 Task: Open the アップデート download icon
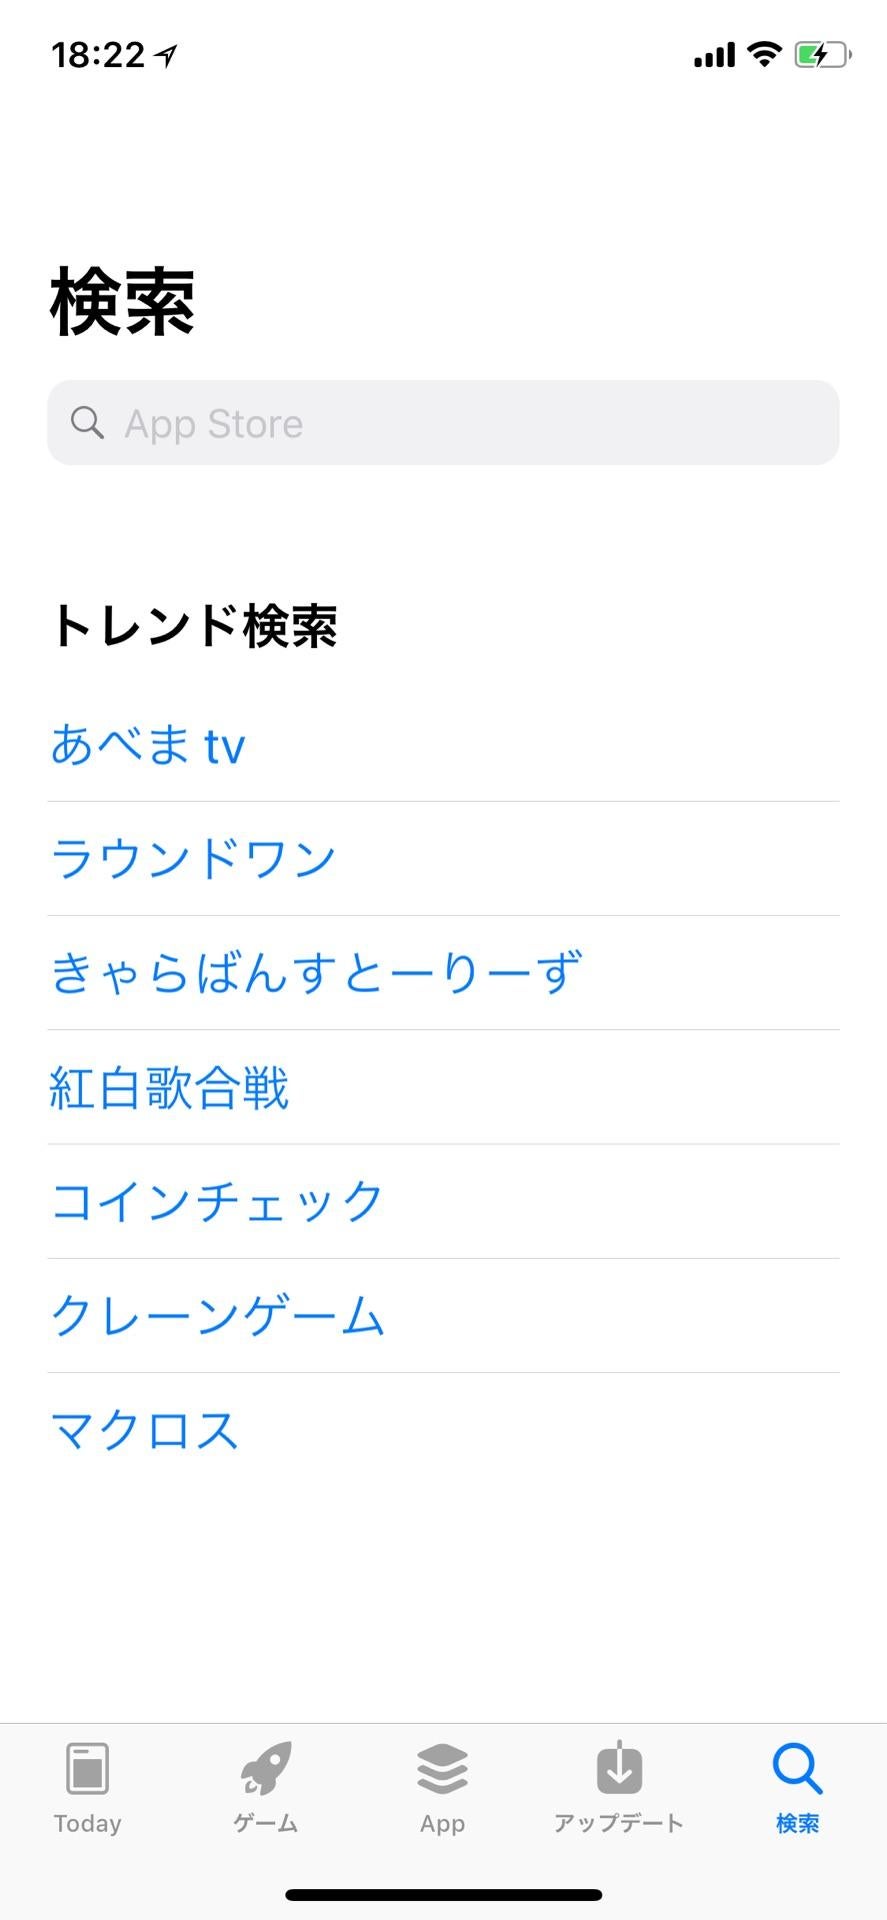(619, 1767)
